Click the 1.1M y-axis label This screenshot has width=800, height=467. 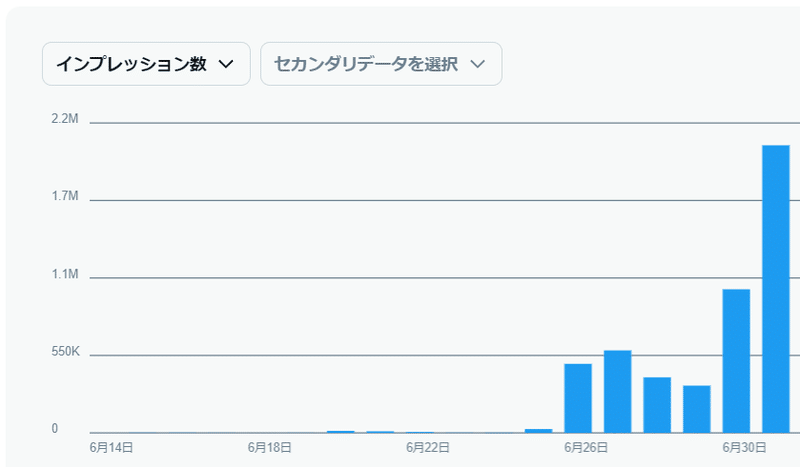pyautogui.click(x=65, y=274)
